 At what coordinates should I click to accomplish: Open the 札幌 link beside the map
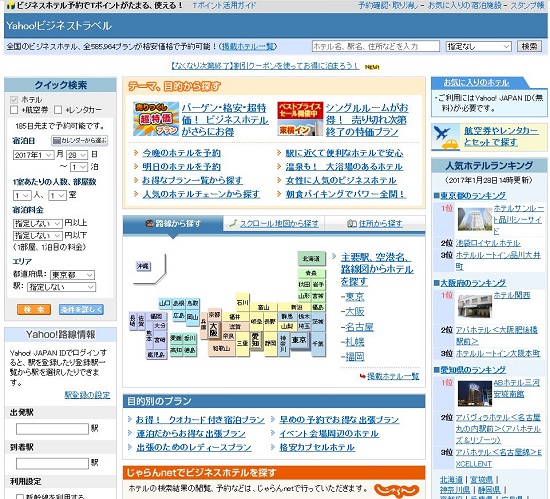coord(355,342)
